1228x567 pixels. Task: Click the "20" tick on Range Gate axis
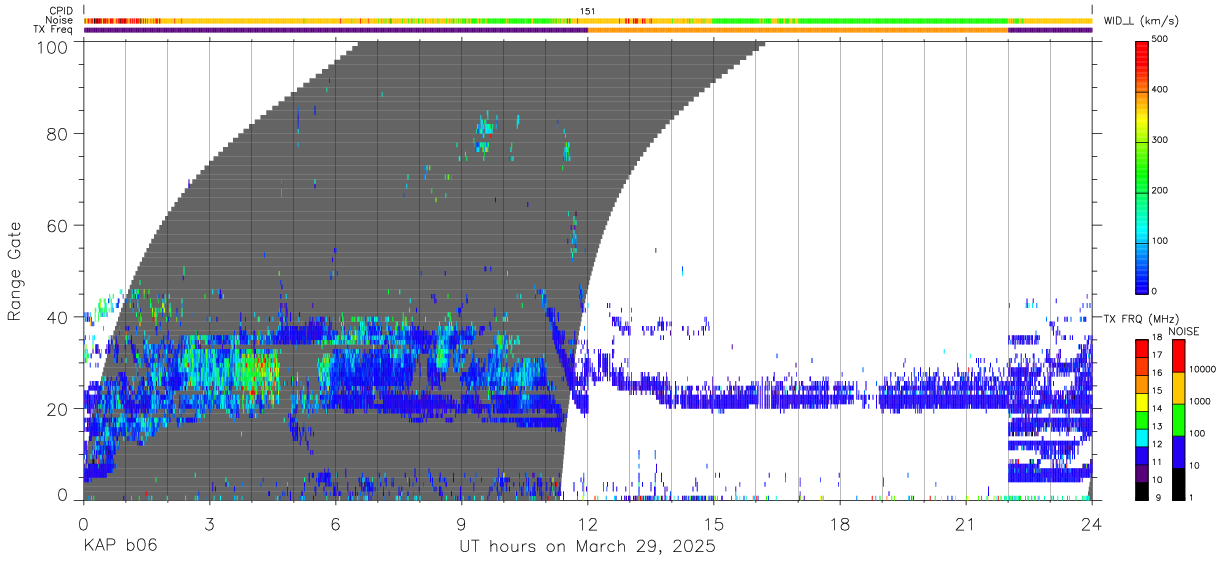58,409
